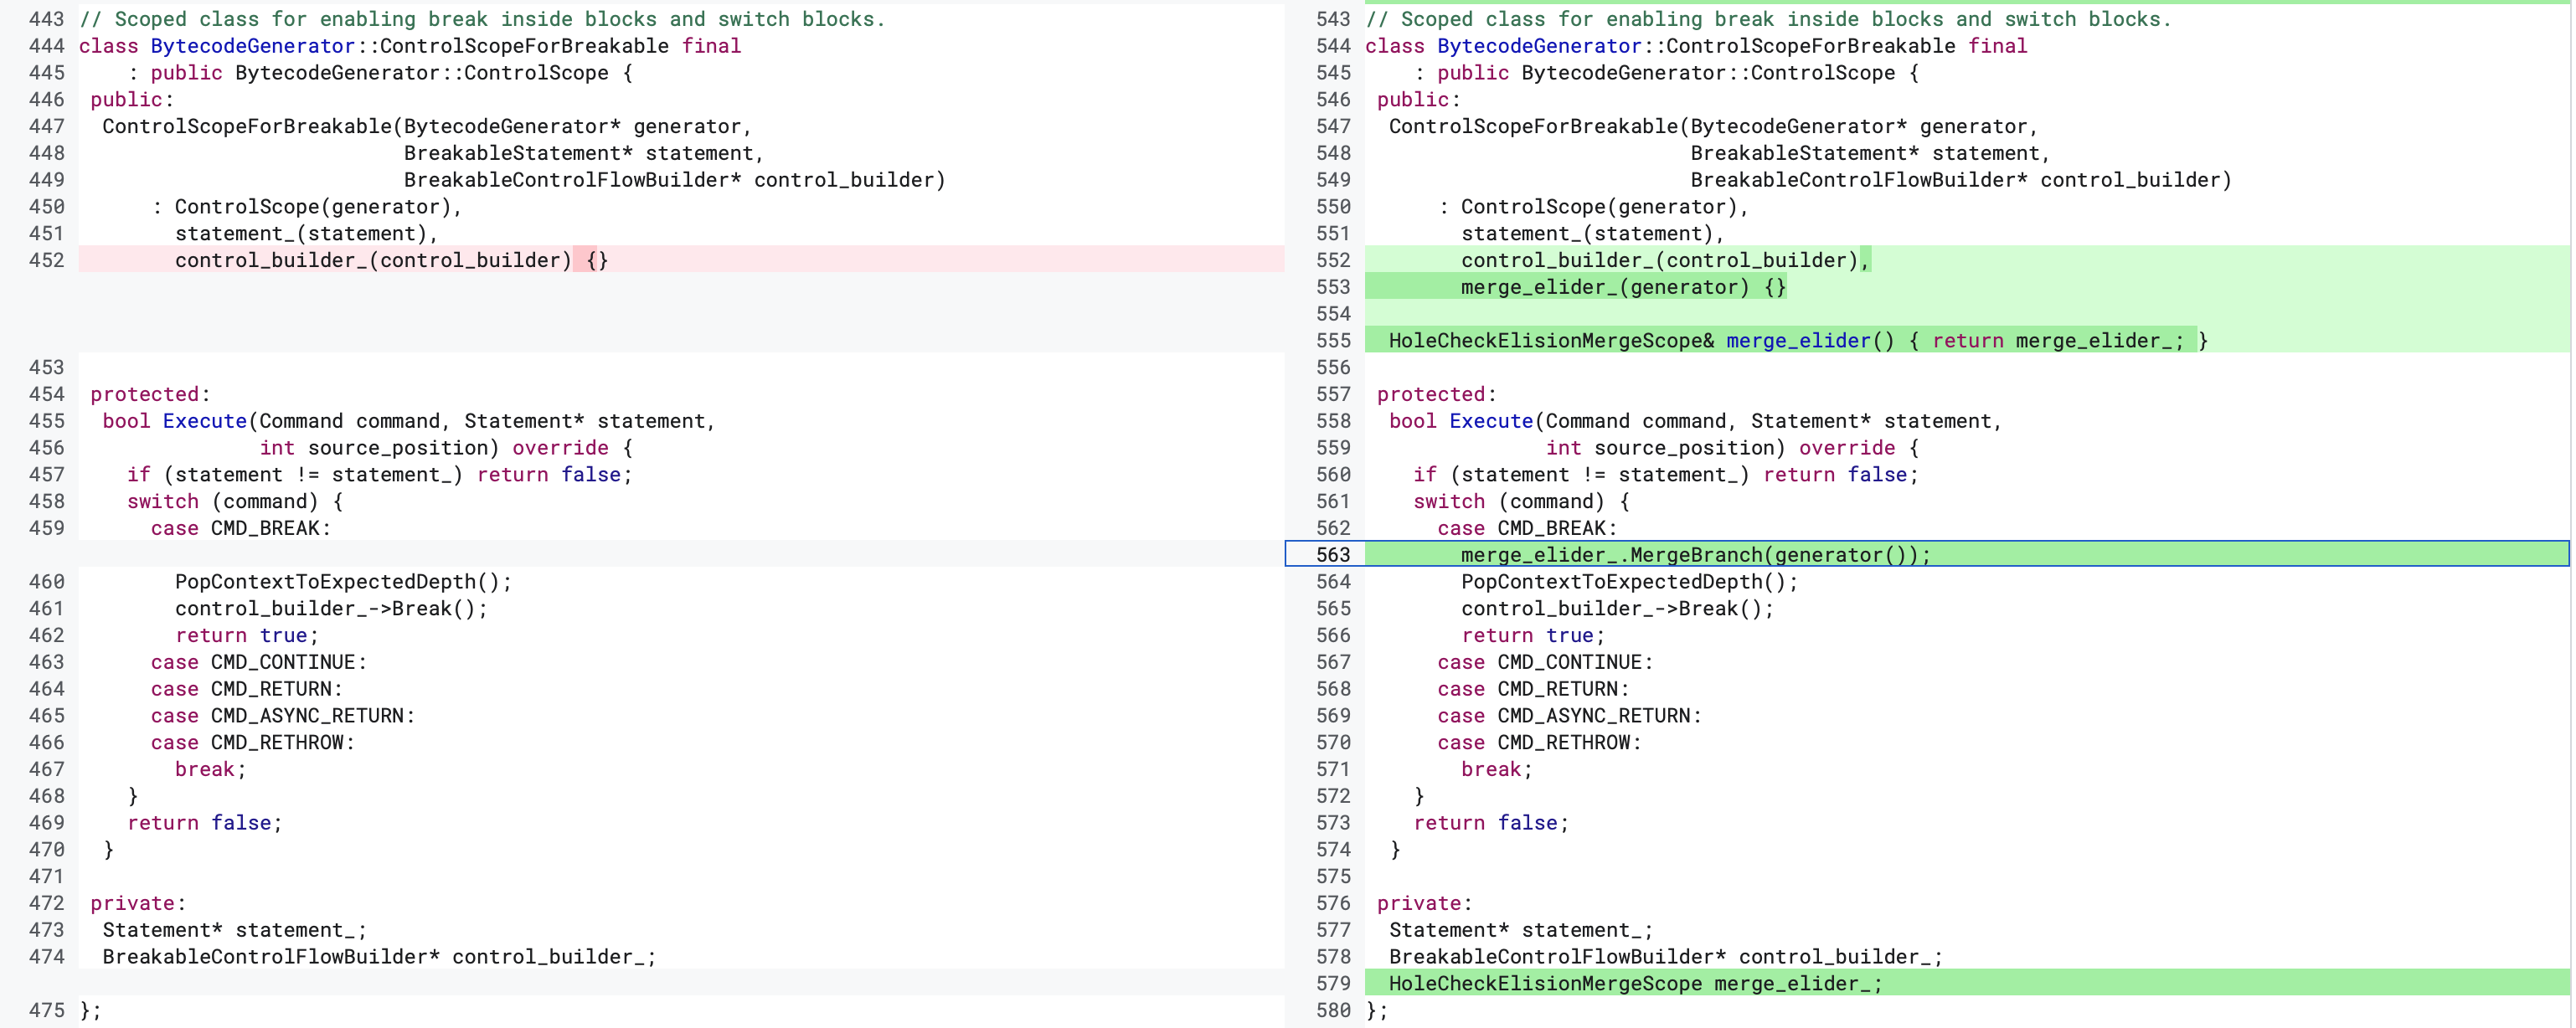Click BytecodeGenerator class name on line 444
This screenshot has height=1028, width=2576.
click(x=252, y=46)
